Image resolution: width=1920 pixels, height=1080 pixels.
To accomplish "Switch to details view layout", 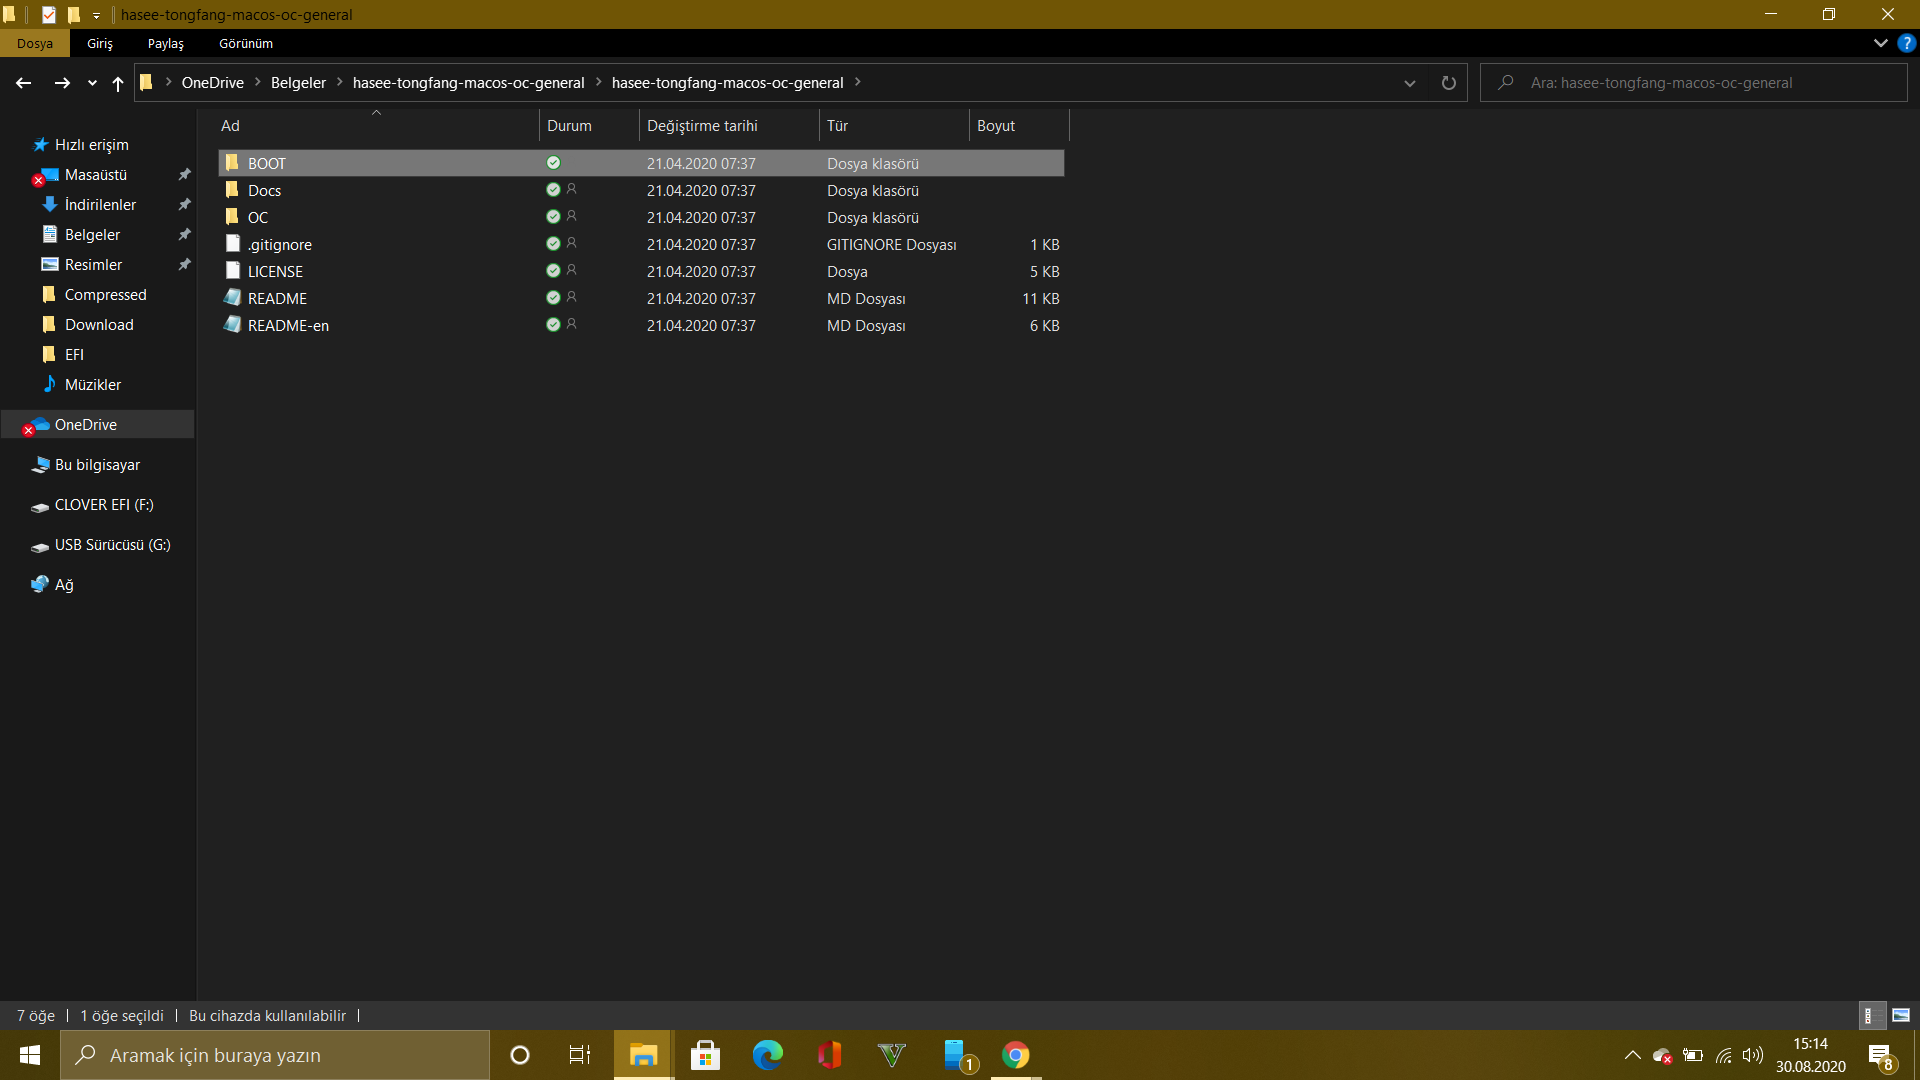I will point(1871,1015).
